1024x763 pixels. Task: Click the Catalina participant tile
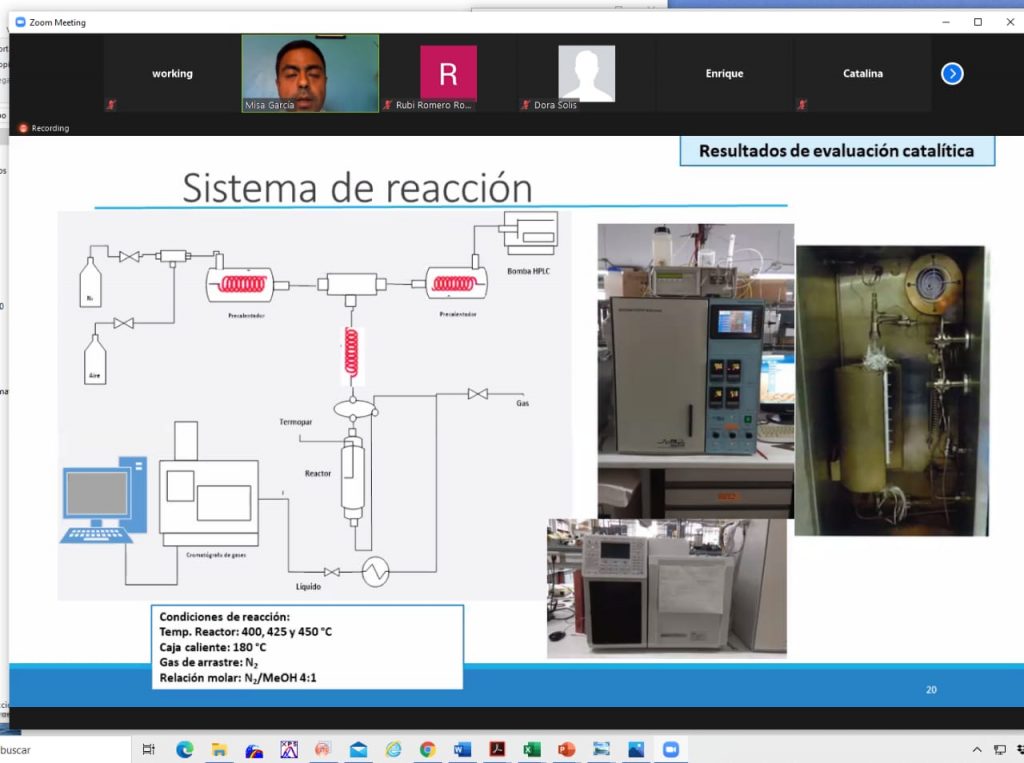tap(862, 73)
